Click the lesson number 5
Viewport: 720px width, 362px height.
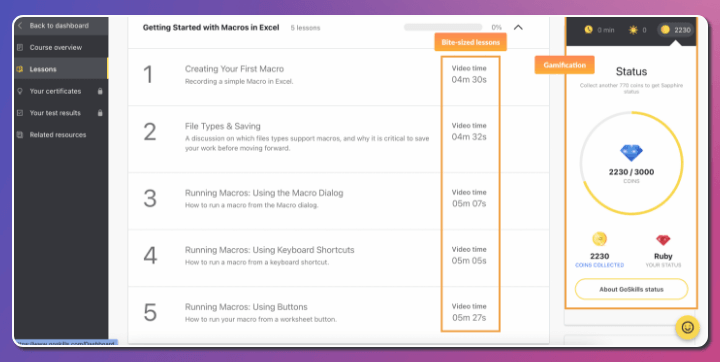[150, 313]
